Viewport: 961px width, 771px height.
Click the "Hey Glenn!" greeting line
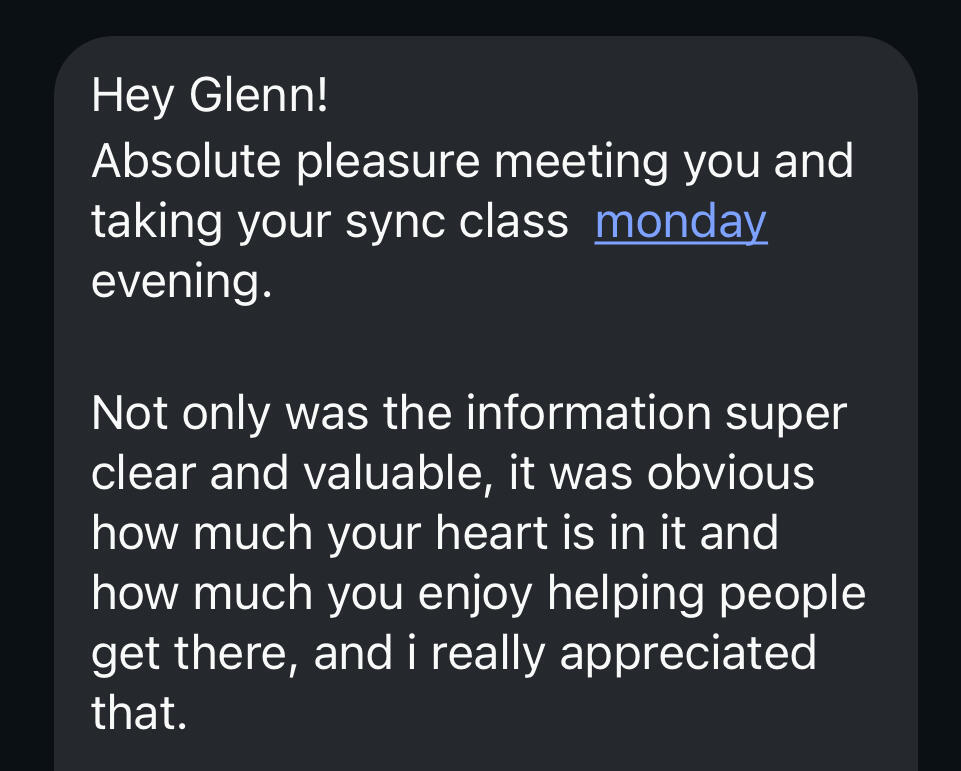point(209,97)
